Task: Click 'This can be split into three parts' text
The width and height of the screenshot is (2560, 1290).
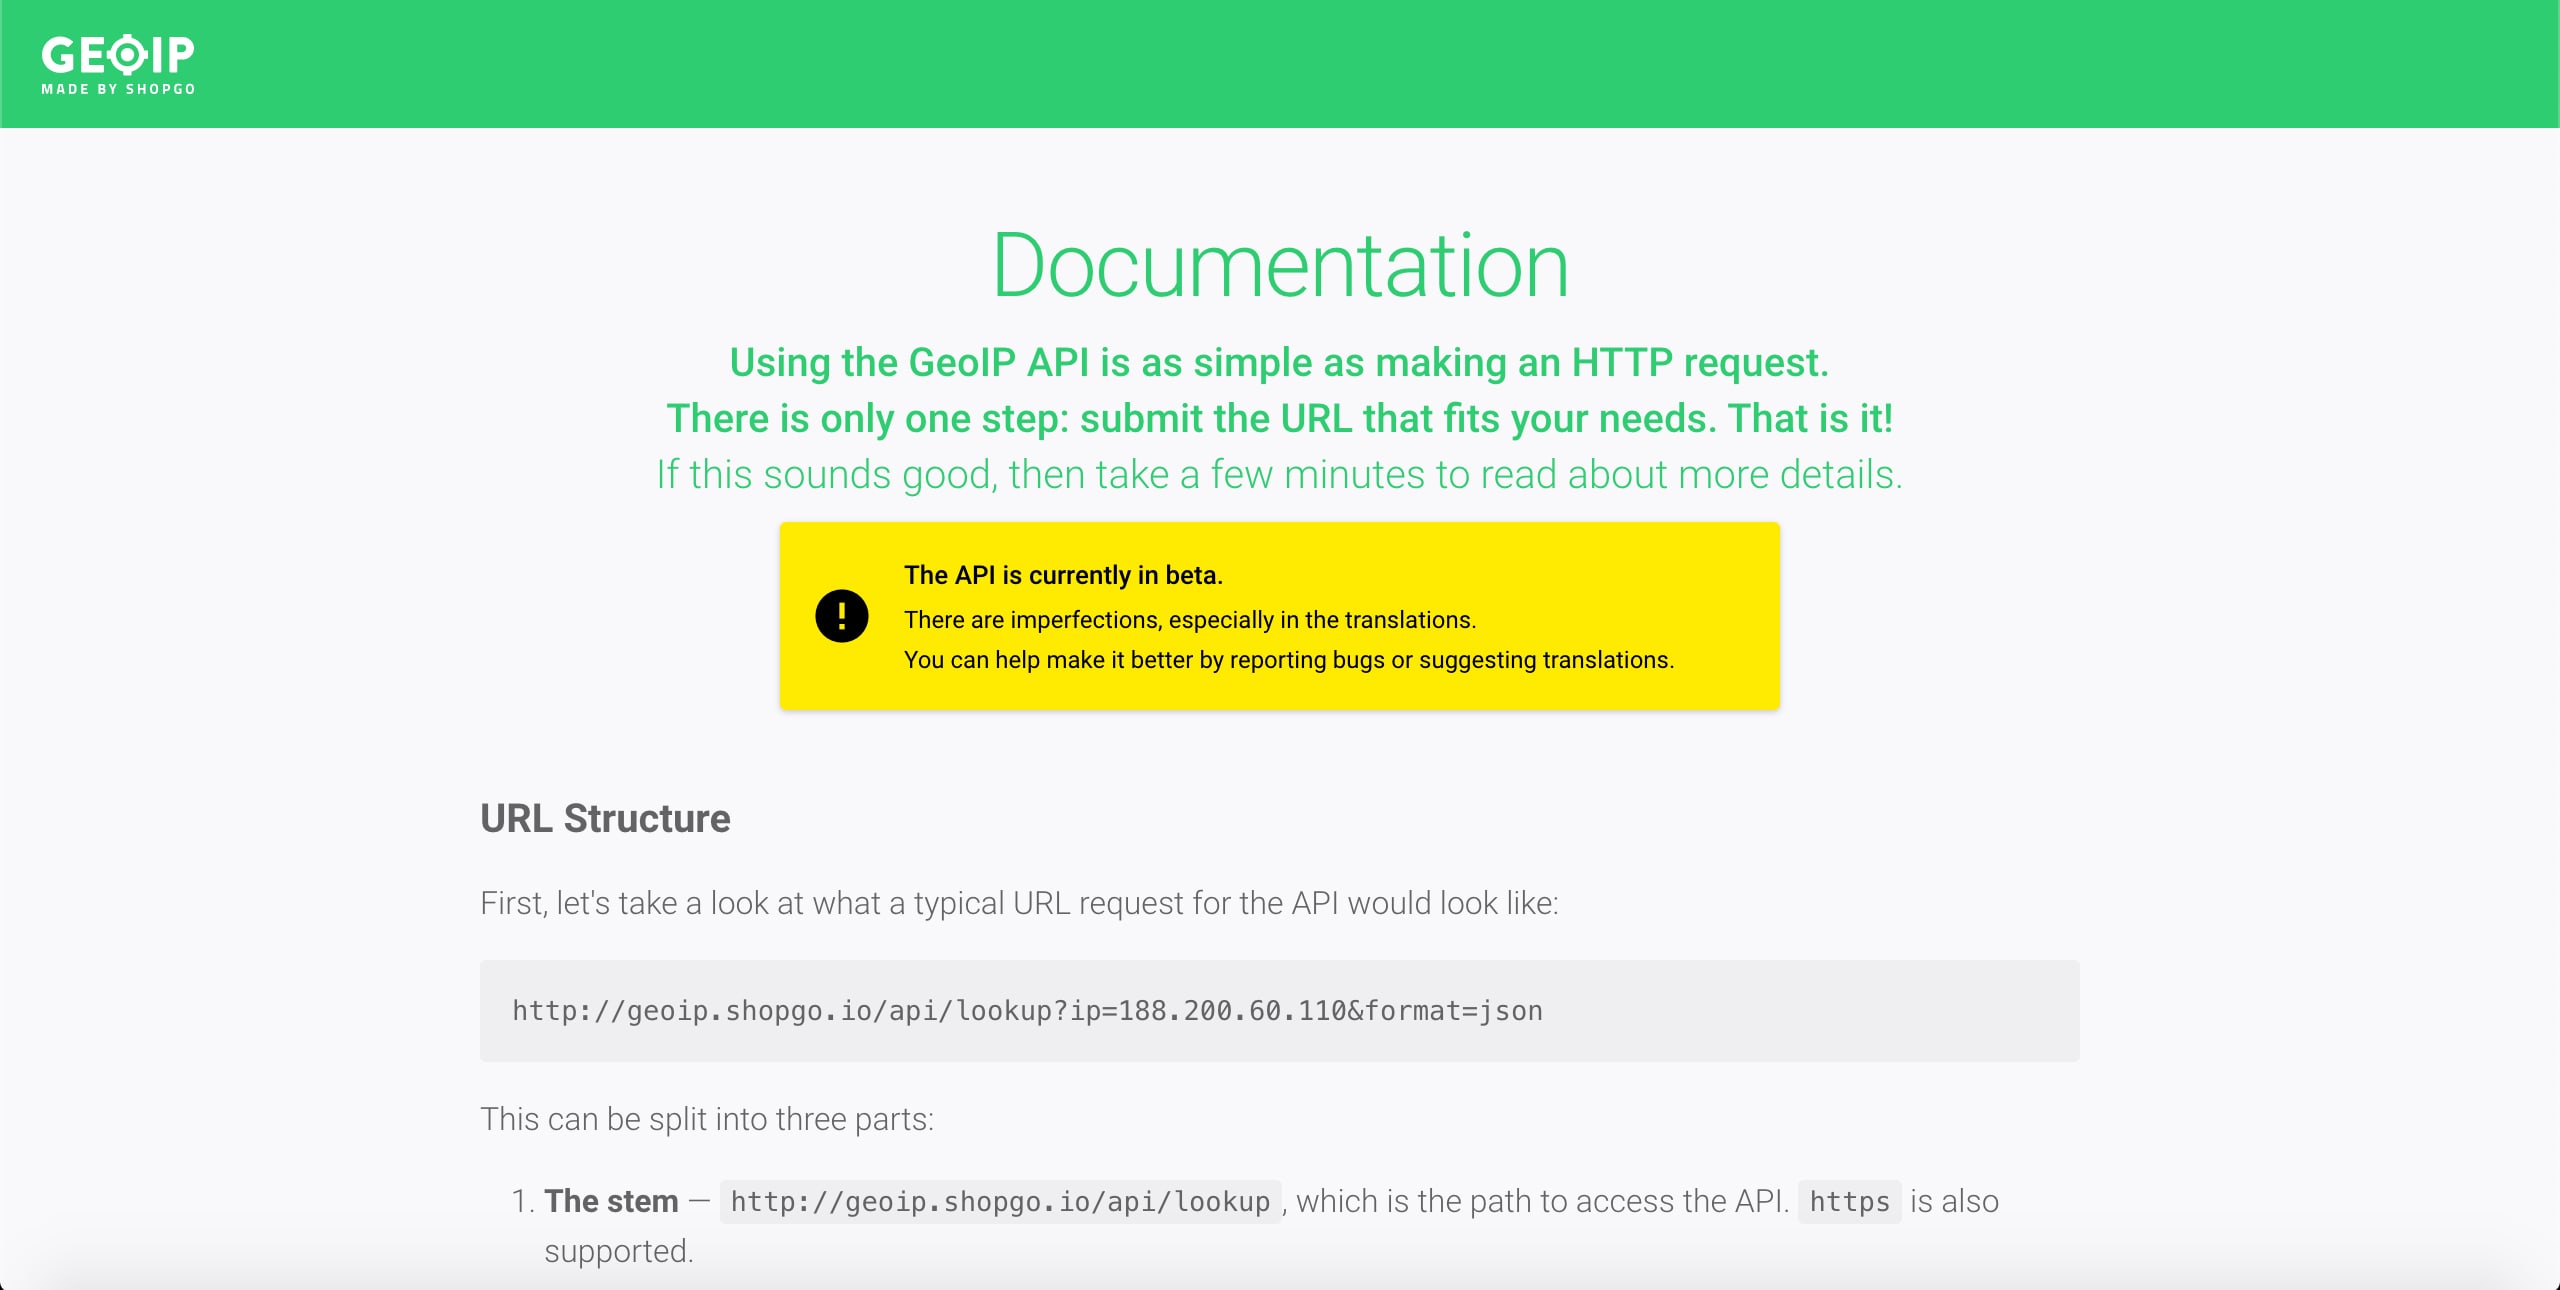Action: (707, 1119)
